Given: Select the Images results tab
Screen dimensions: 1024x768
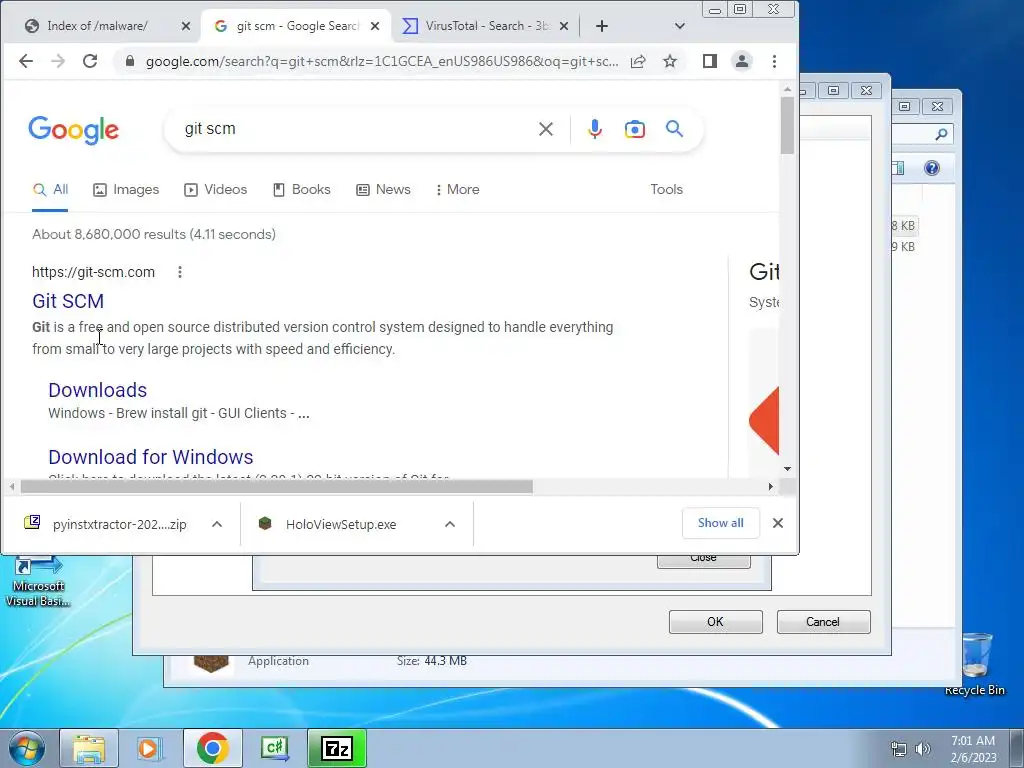Looking at the screenshot, I should [126, 189].
